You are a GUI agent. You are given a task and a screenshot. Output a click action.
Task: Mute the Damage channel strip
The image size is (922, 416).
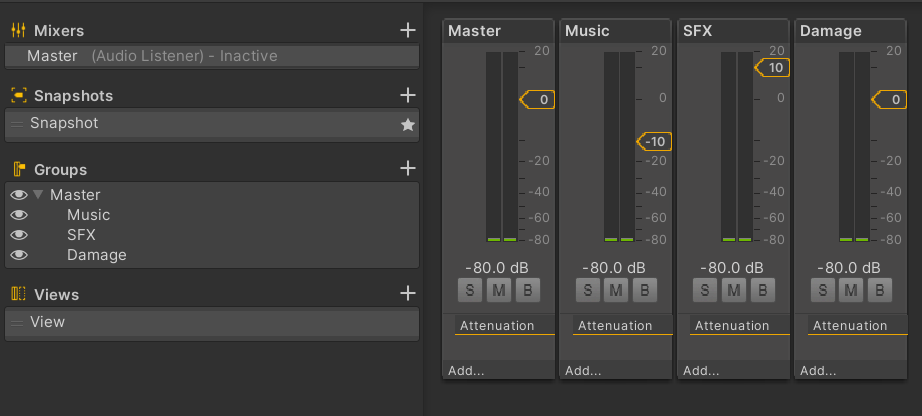pos(851,291)
